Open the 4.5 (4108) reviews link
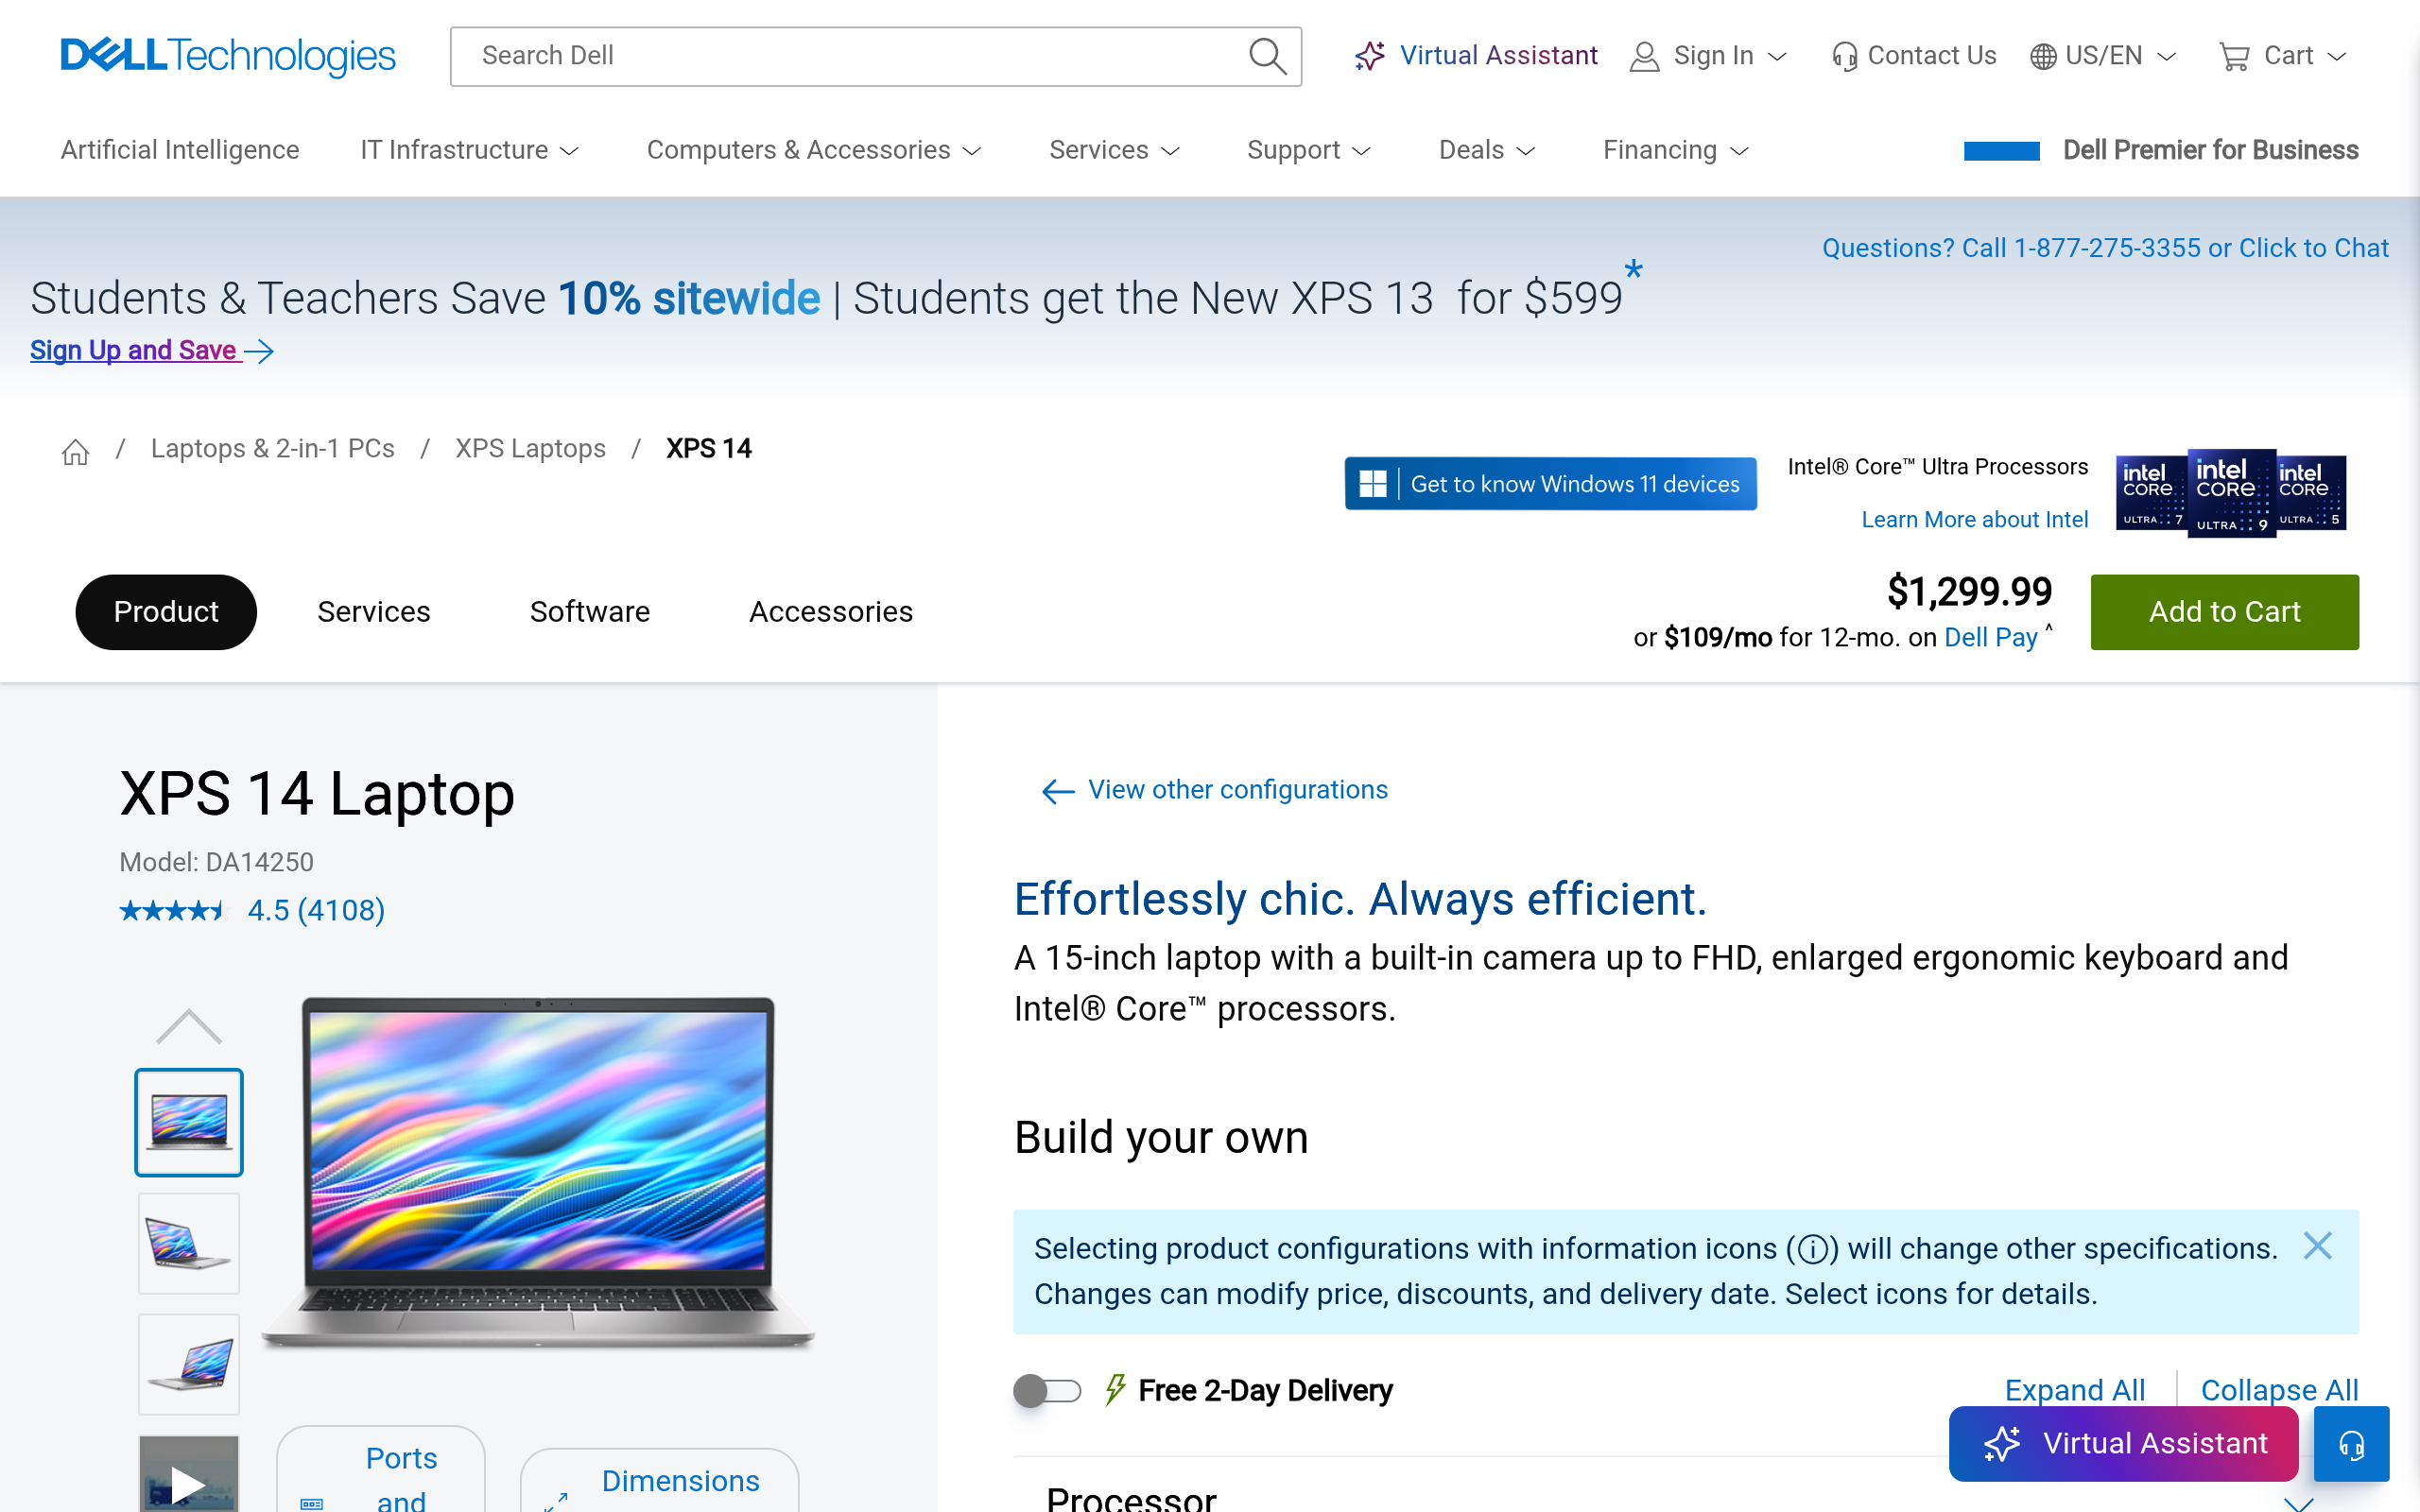The image size is (2420, 1512). click(316, 911)
